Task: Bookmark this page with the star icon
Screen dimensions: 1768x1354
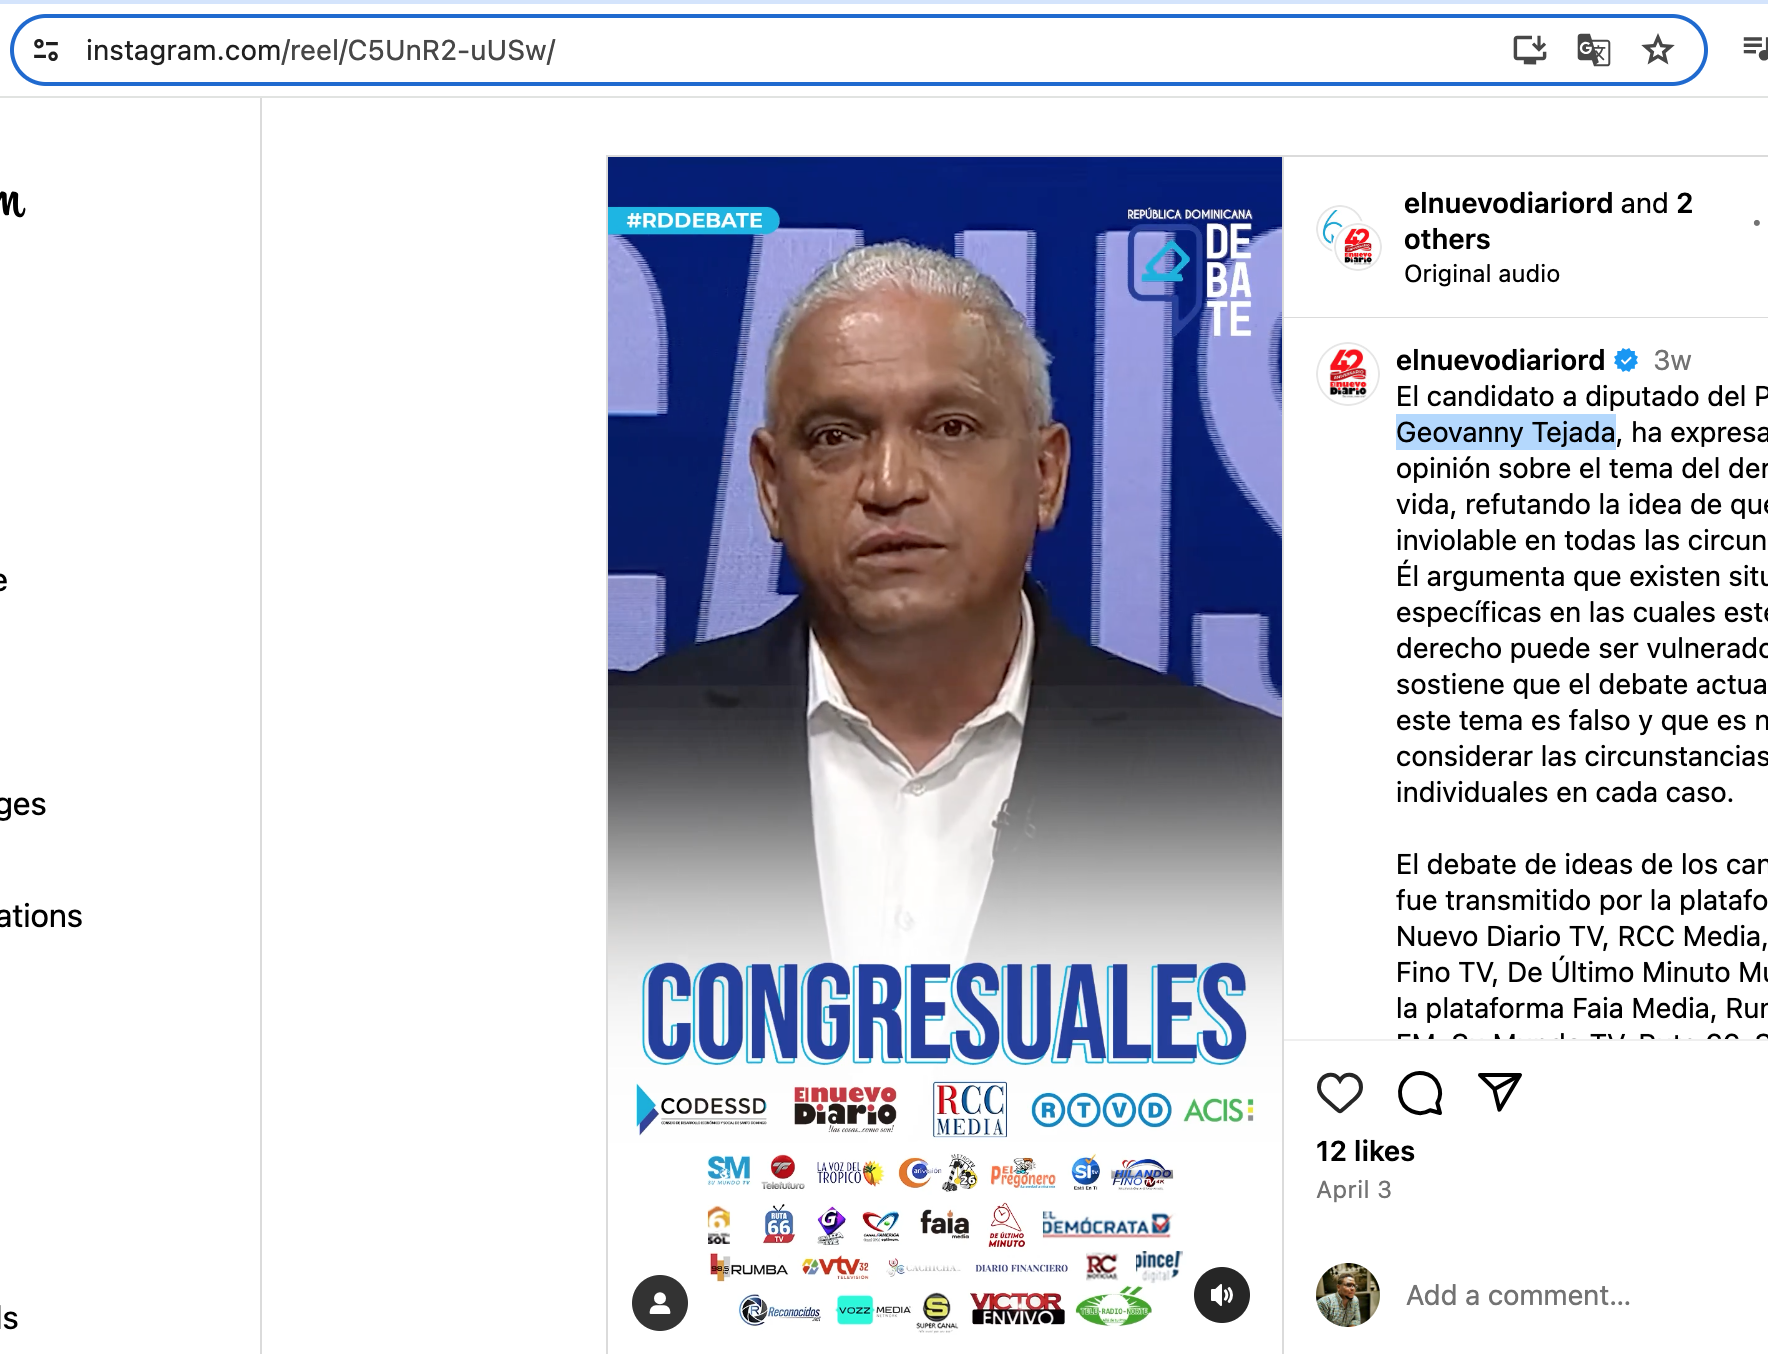Action: (x=1657, y=49)
